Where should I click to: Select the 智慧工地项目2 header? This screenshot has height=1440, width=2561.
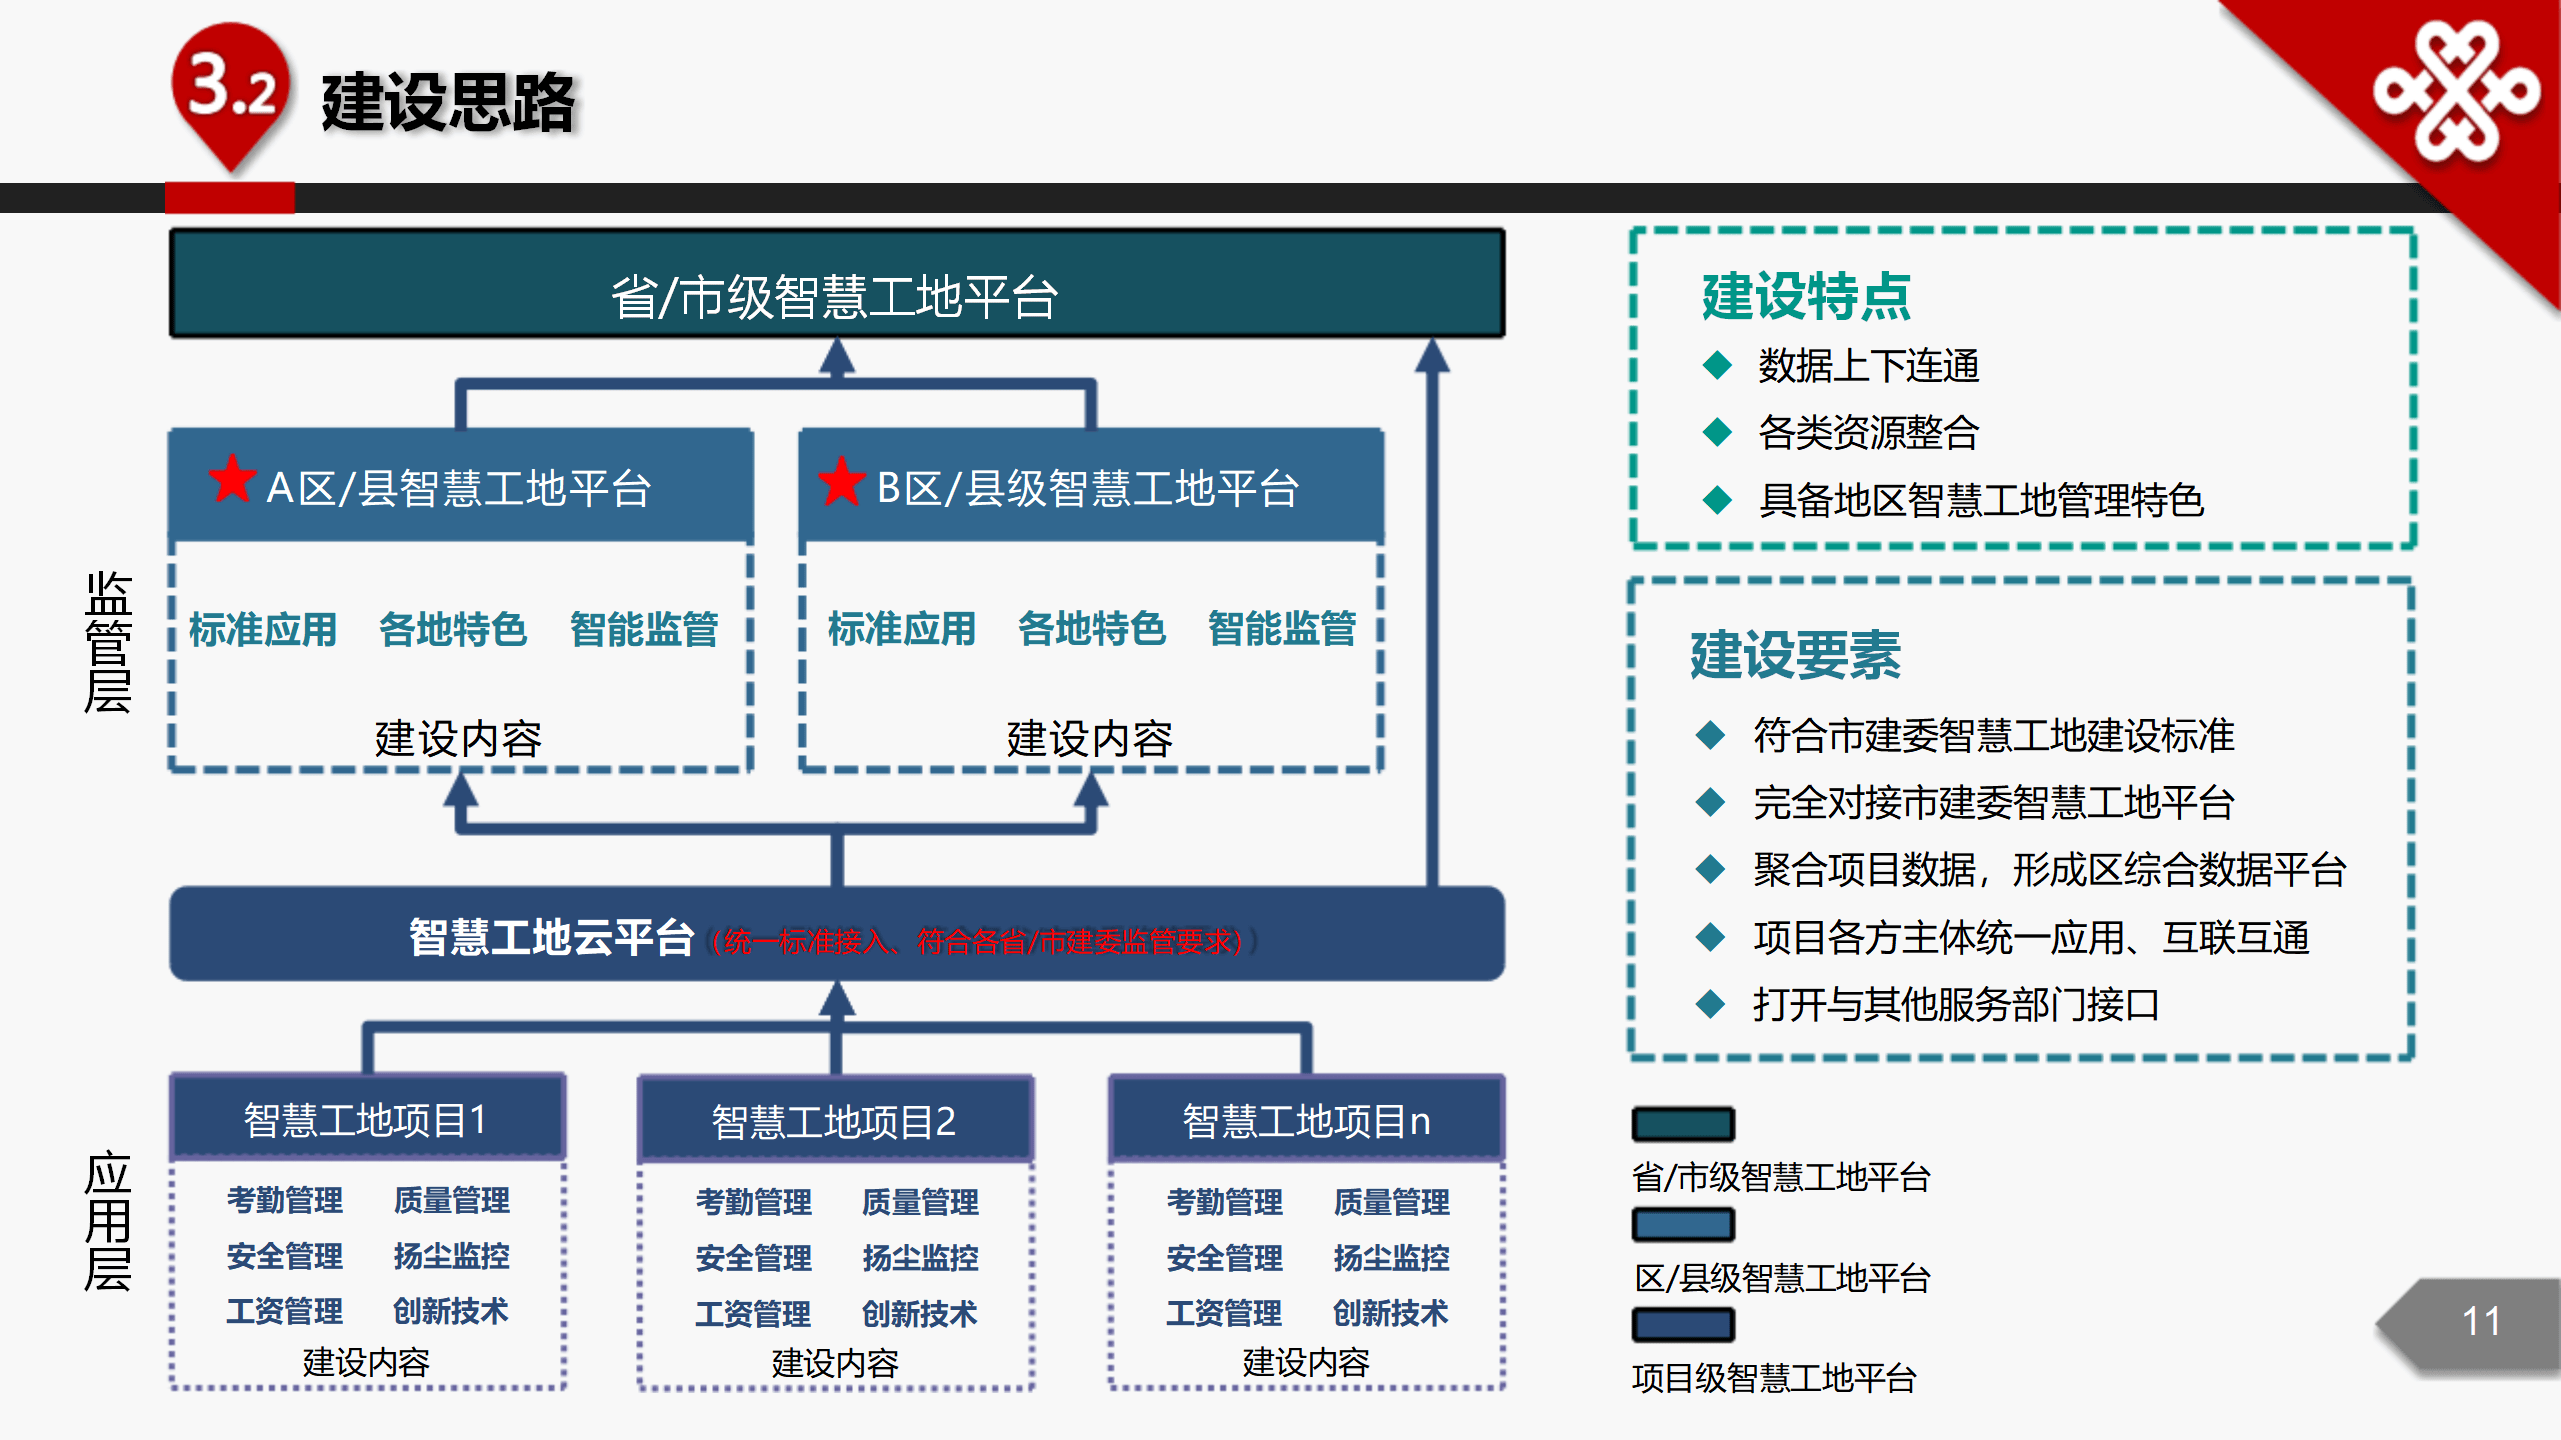click(836, 1119)
